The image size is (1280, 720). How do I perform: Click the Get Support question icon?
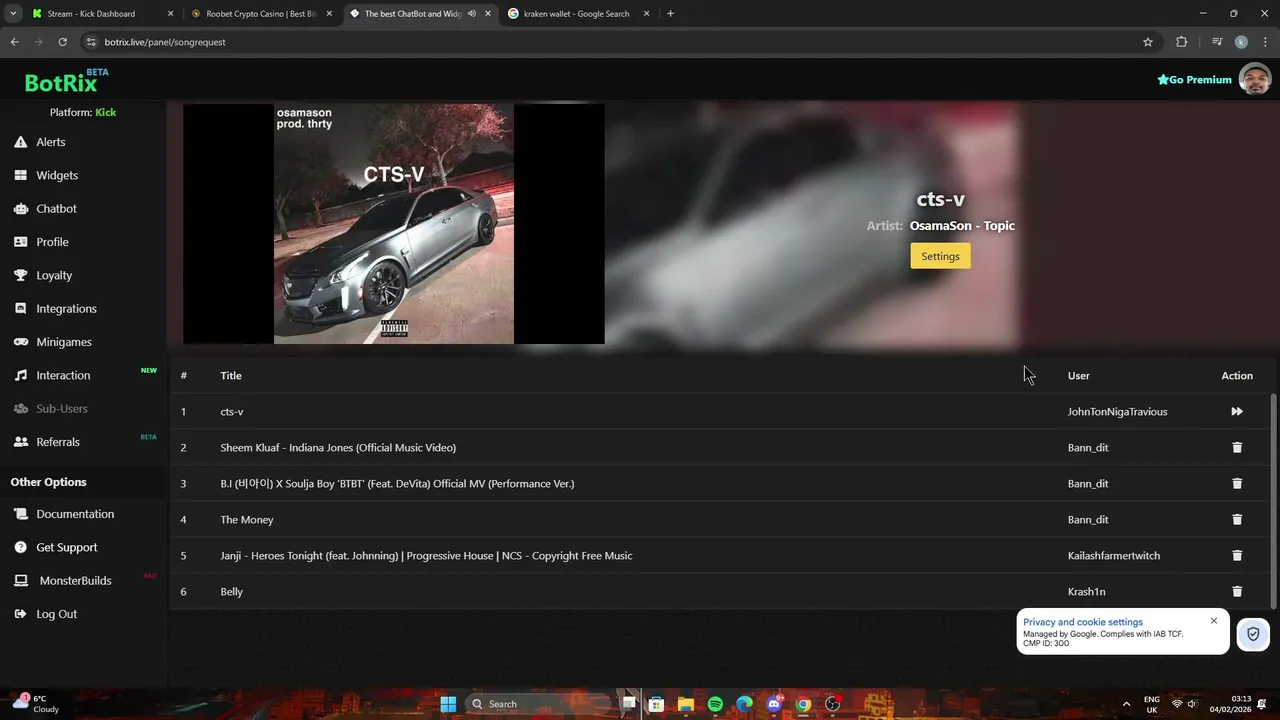(20, 547)
